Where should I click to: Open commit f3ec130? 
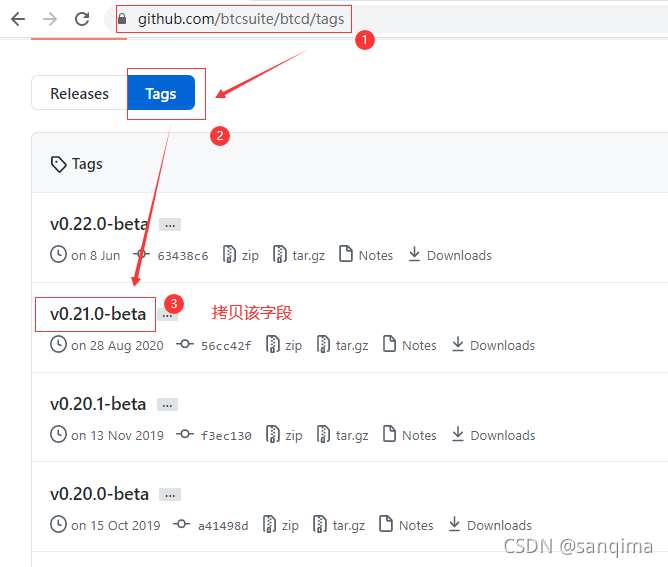(x=226, y=436)
